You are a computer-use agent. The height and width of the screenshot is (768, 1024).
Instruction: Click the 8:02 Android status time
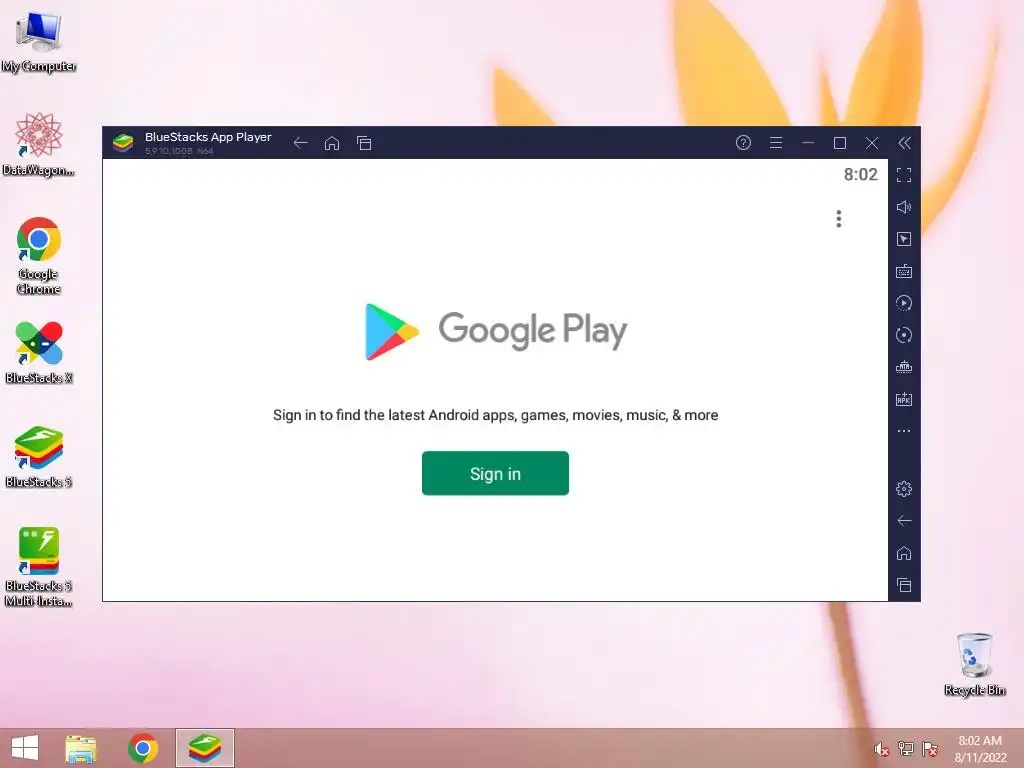860,174
